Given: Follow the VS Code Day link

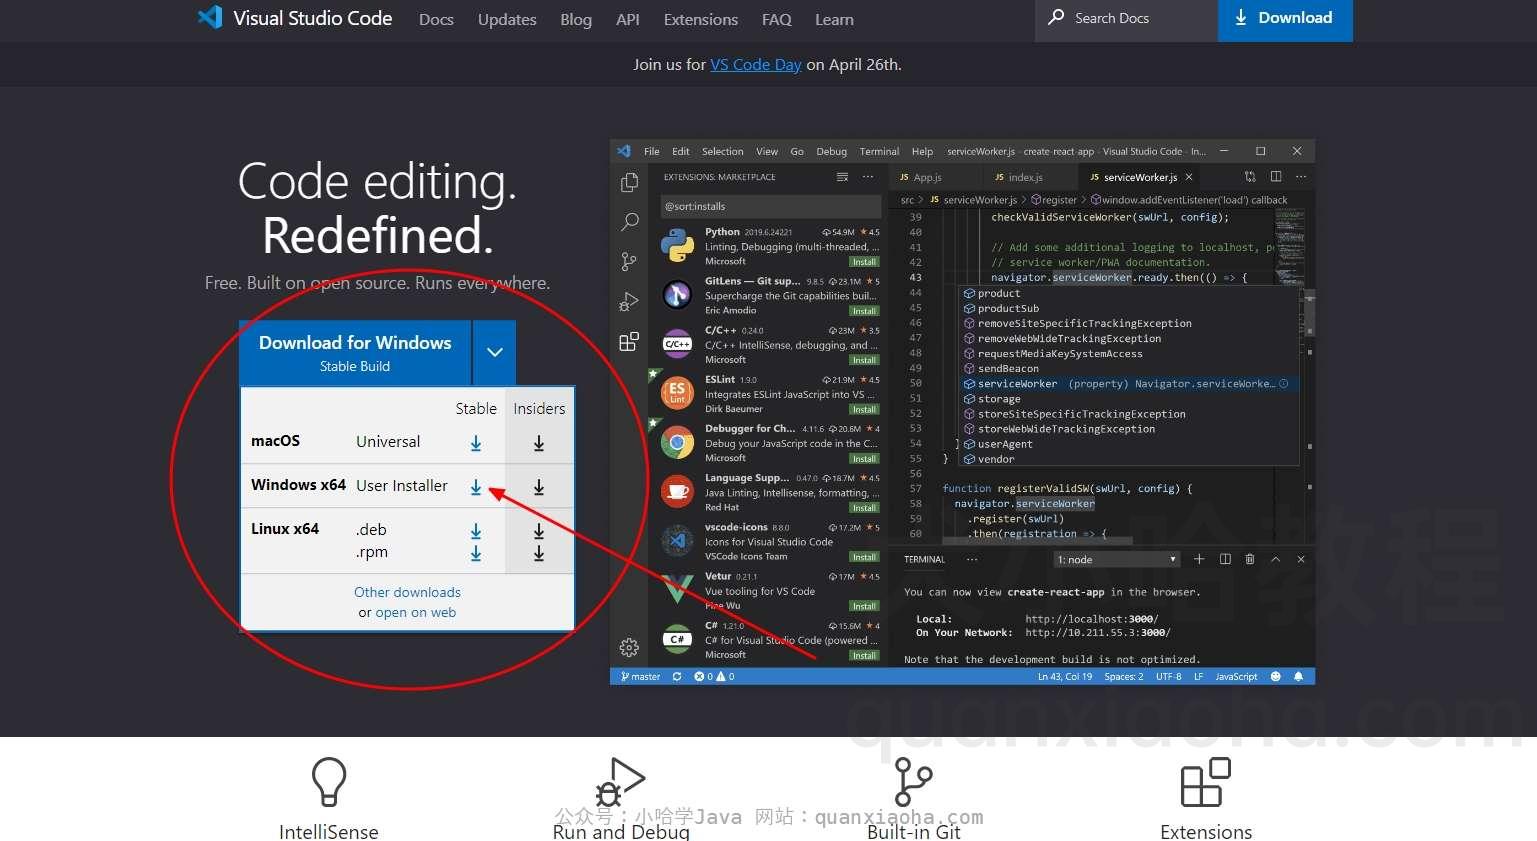Looking at the screenshot, I should click(x=756, y=64).
